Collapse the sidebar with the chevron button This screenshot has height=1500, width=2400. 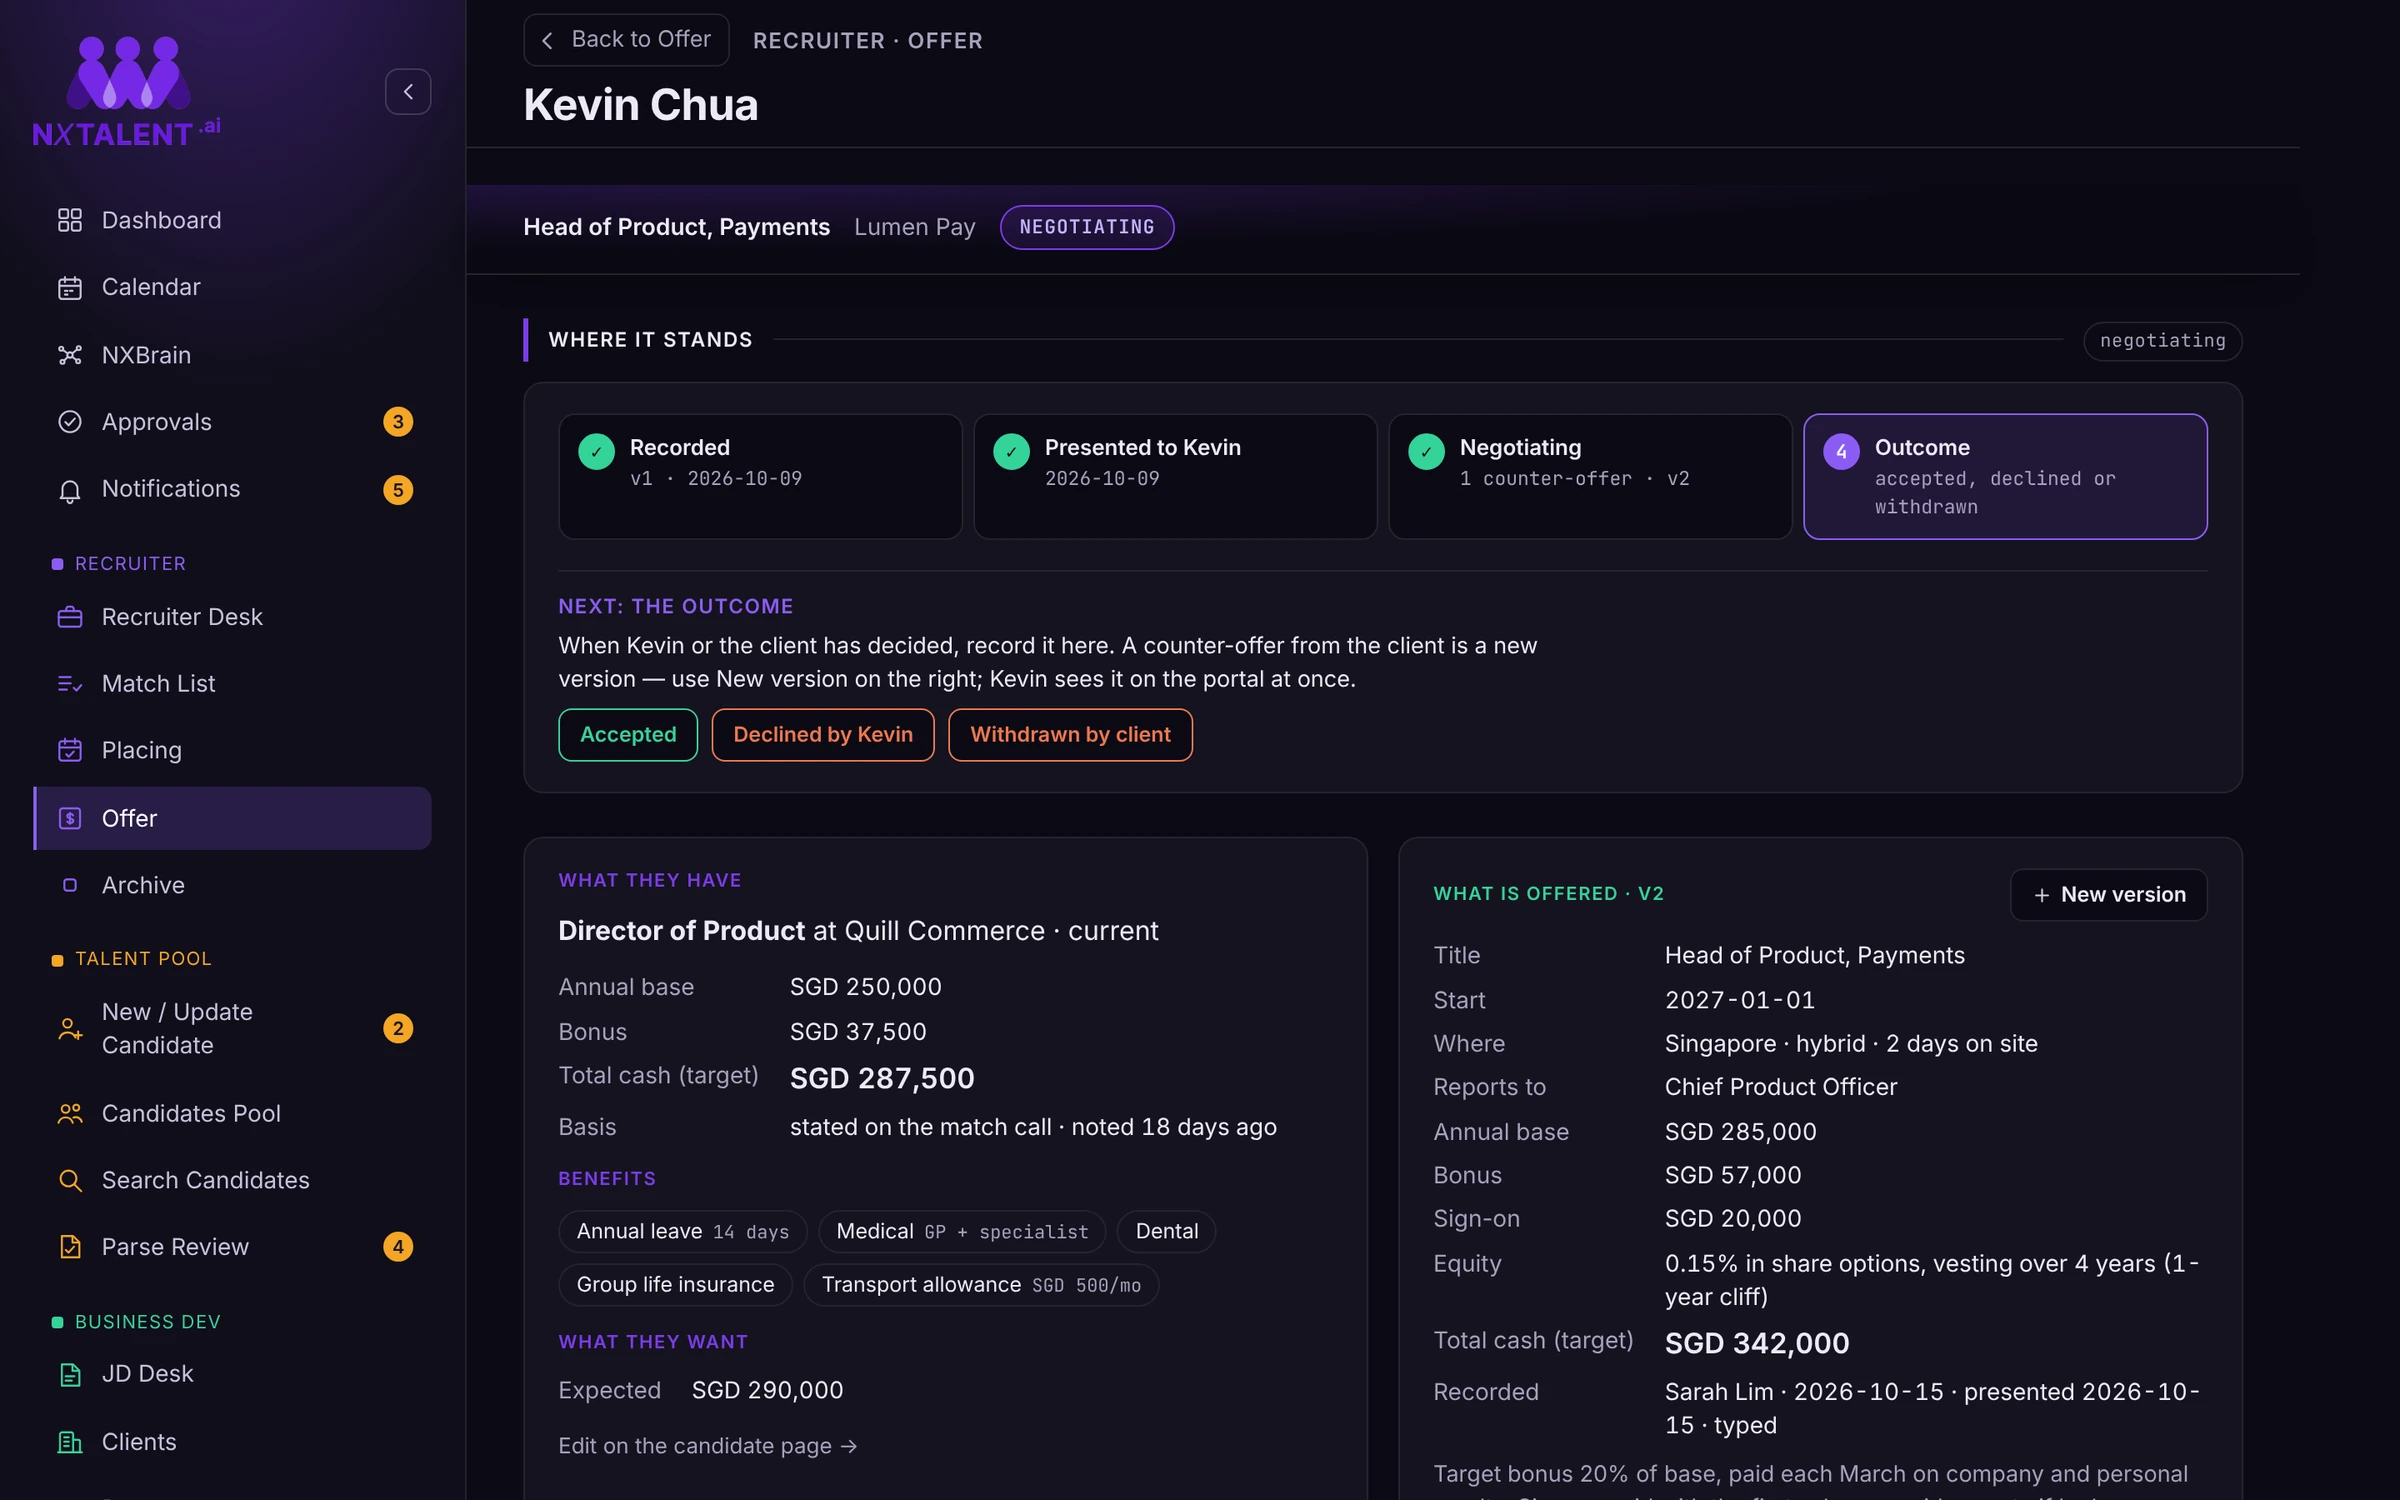(x=408, y=92)
